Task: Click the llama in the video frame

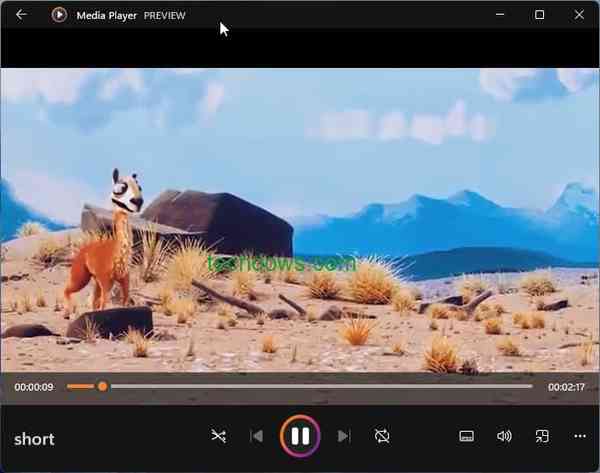Action: [x=103, y=245]
